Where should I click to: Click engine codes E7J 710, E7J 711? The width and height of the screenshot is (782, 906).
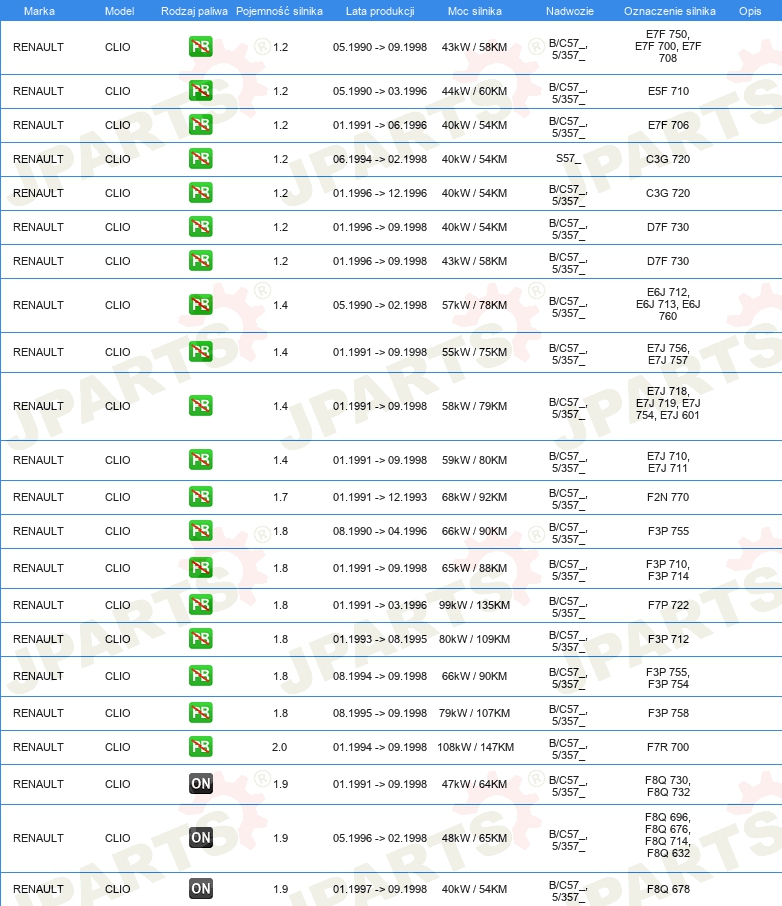[668, 462]
